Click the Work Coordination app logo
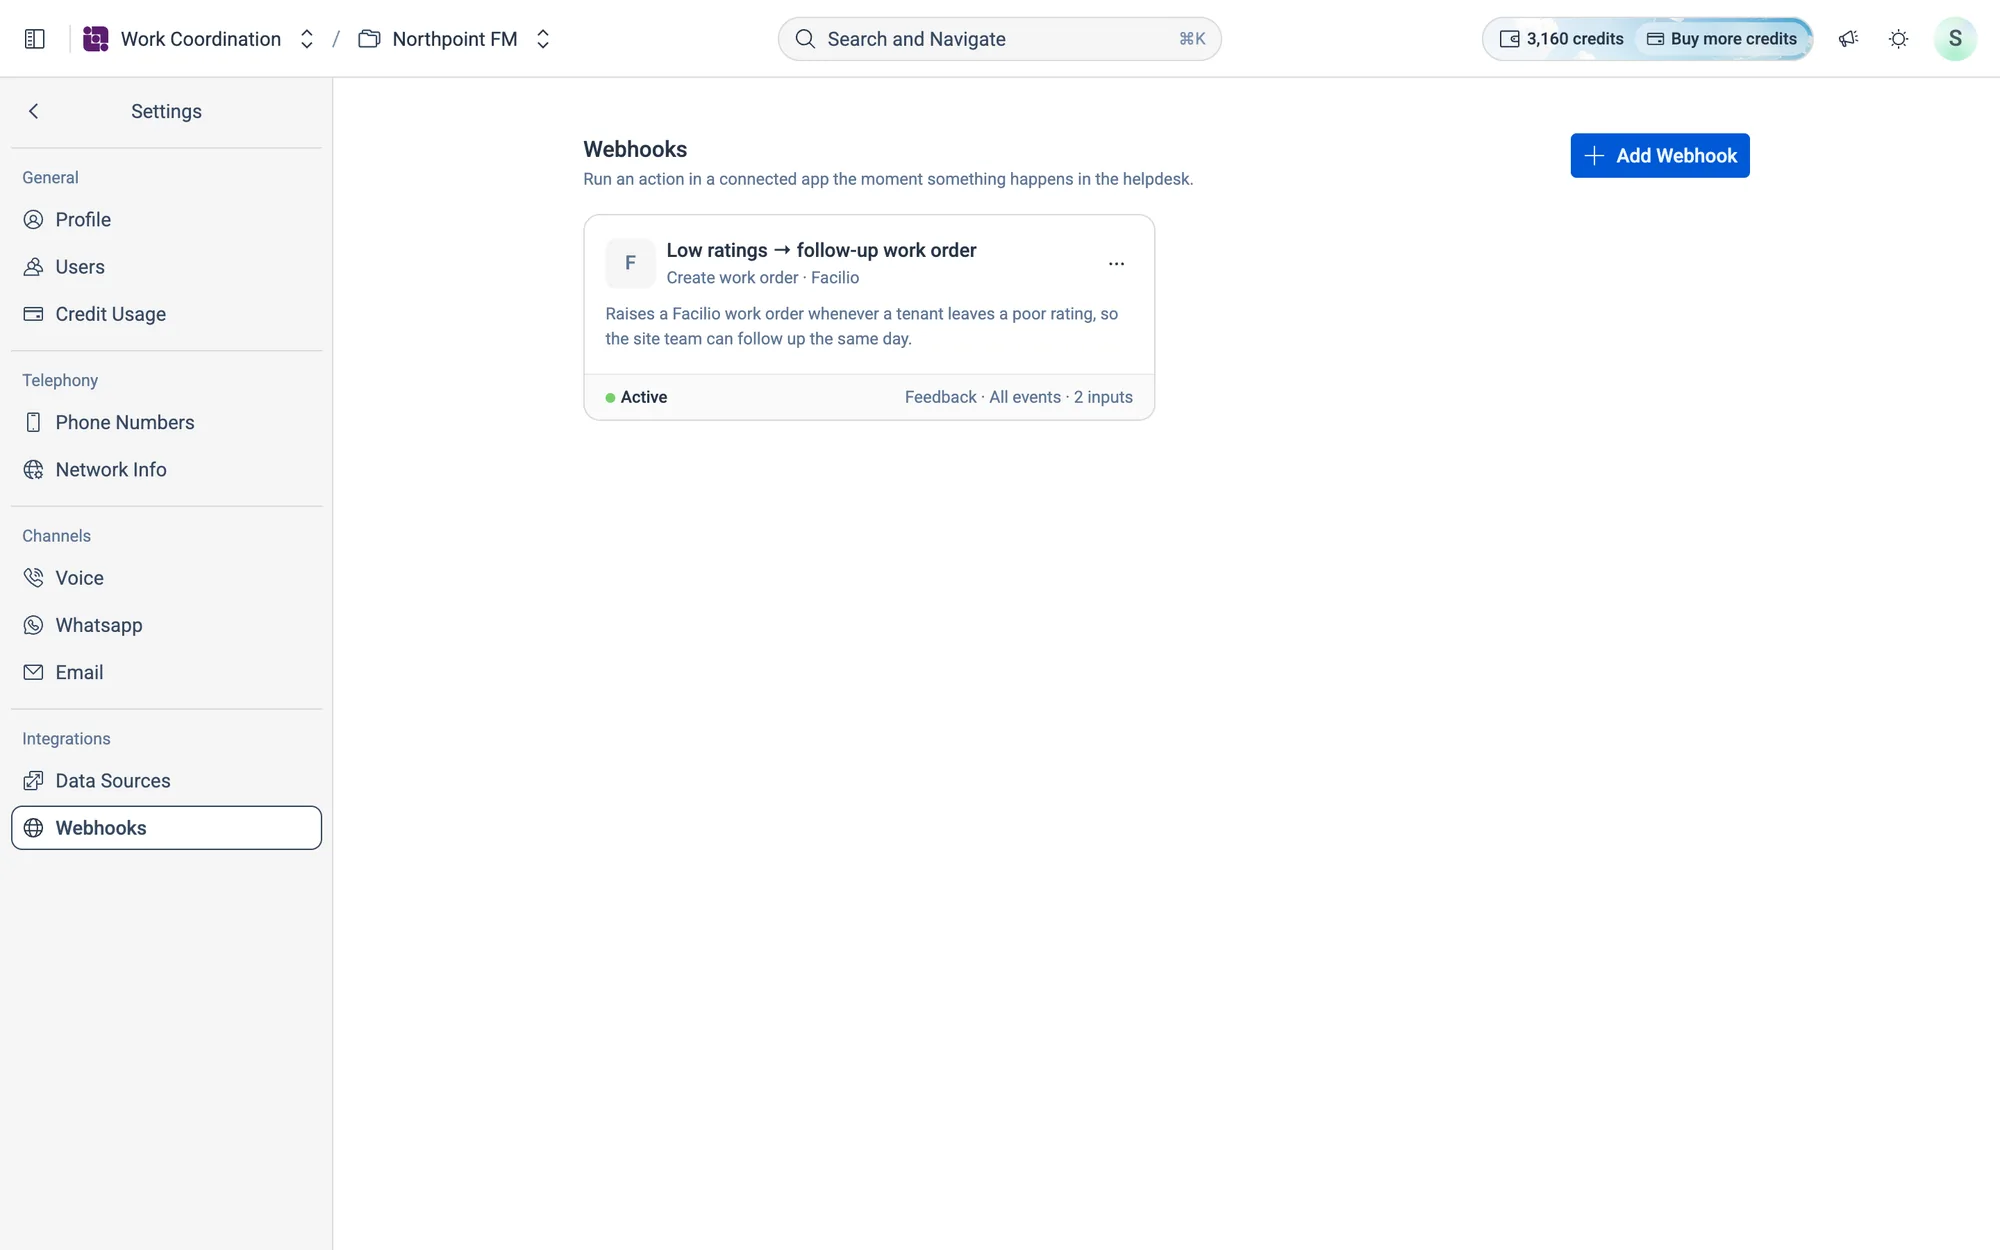Screen dimensions: 2000x1250 pyautogui.click(x=95, y=39)
